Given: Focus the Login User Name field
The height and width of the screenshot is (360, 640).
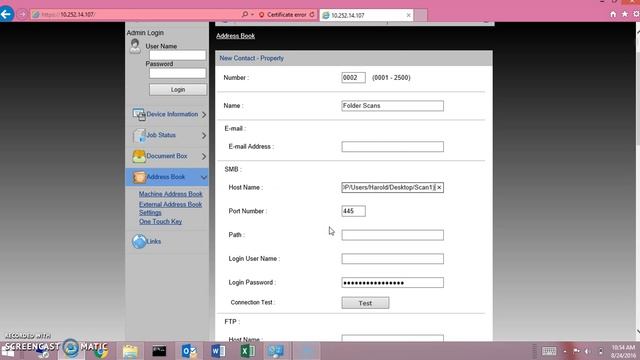Looking at the screenshot, I should (393, 259).
